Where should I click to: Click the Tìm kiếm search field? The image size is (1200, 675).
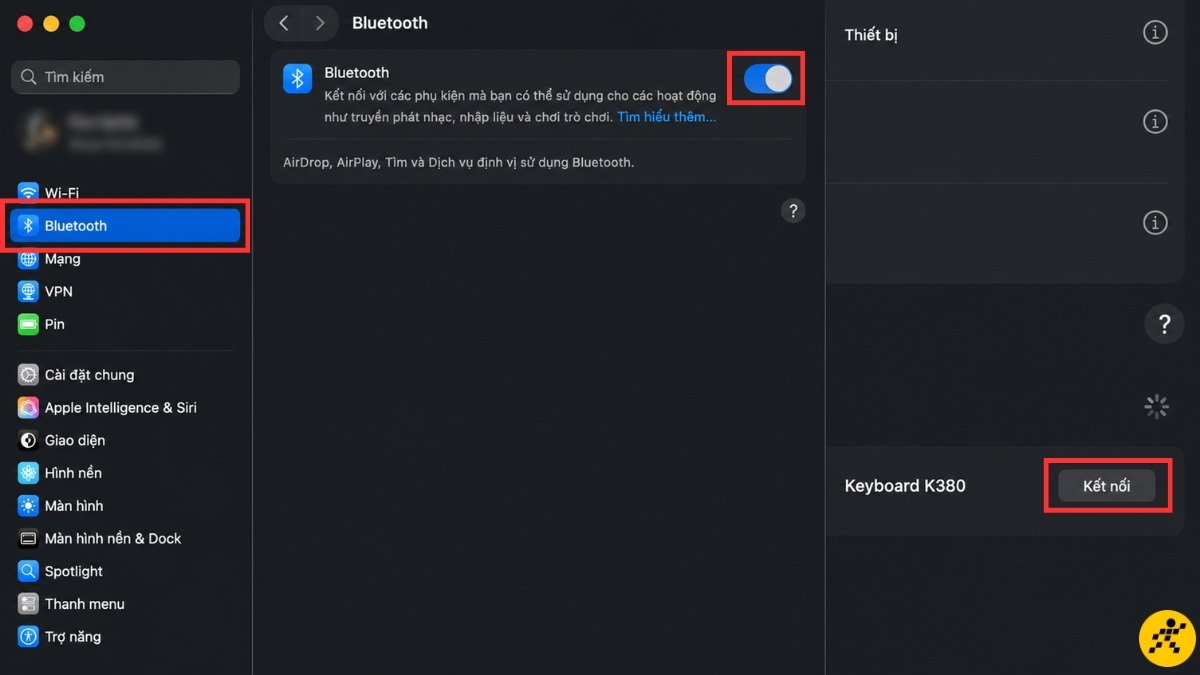(x=125, y=77)
